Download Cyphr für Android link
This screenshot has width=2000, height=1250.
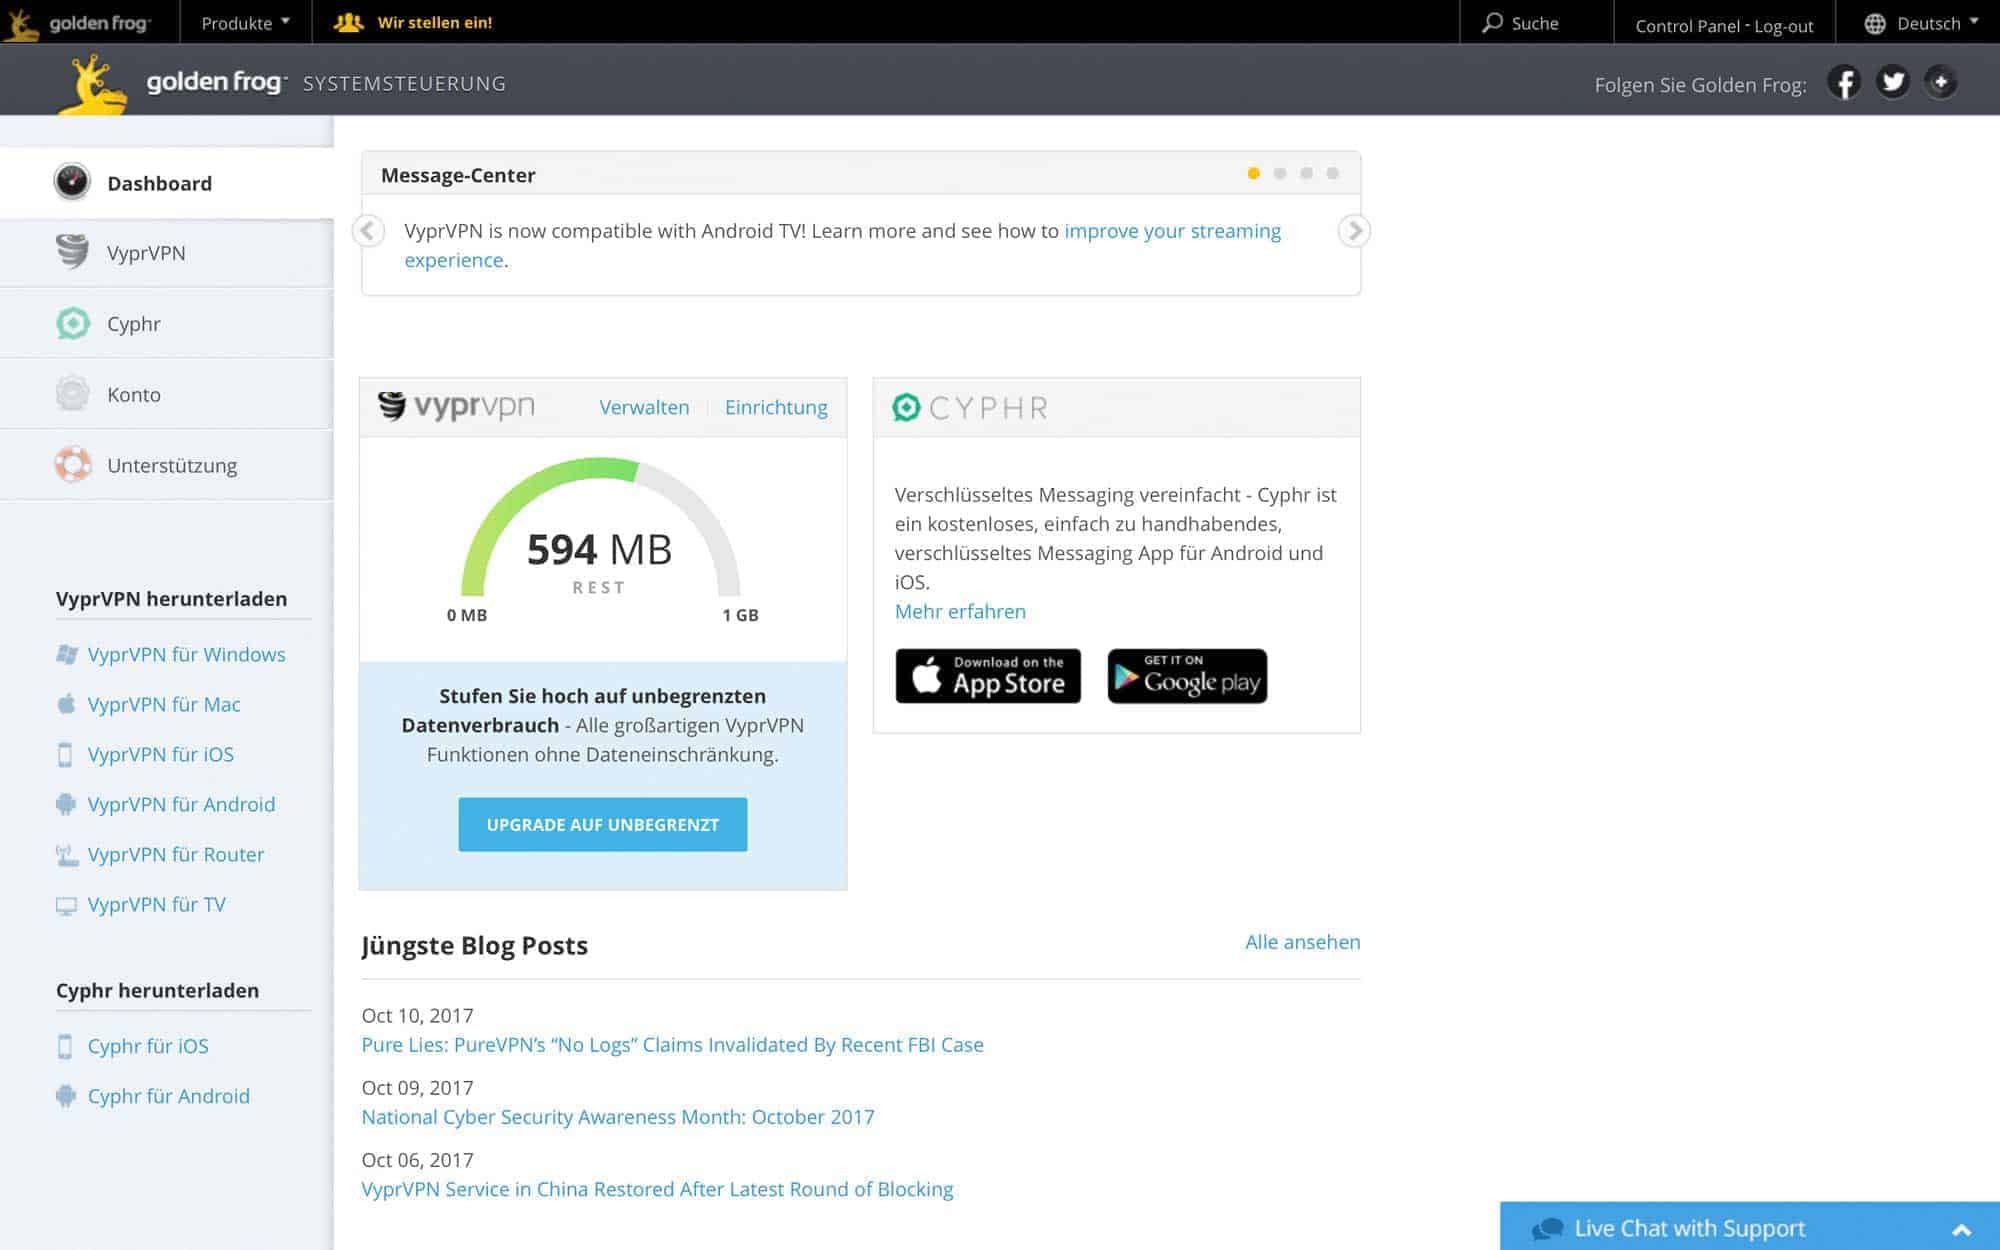(x=169, y=1096)
